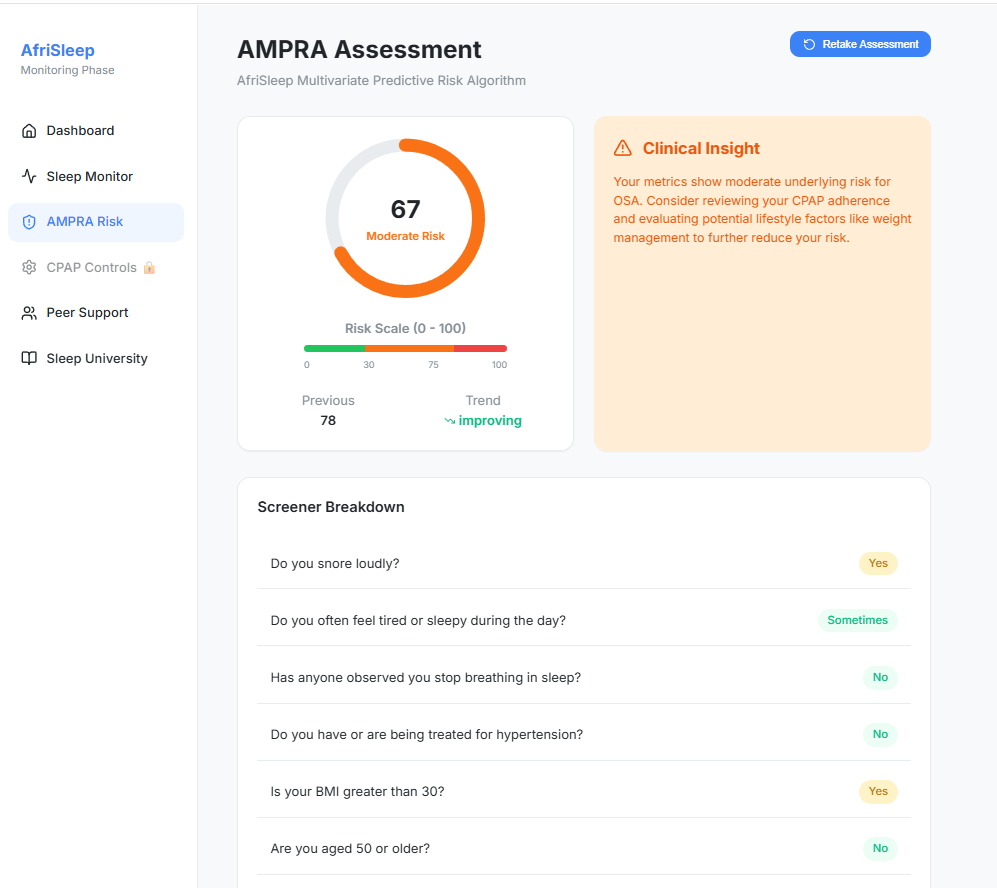Click 'Are you aged 50 or older?'
Image resolution: width=997 pixels, height=888 pixels.
tap(350, 849)
